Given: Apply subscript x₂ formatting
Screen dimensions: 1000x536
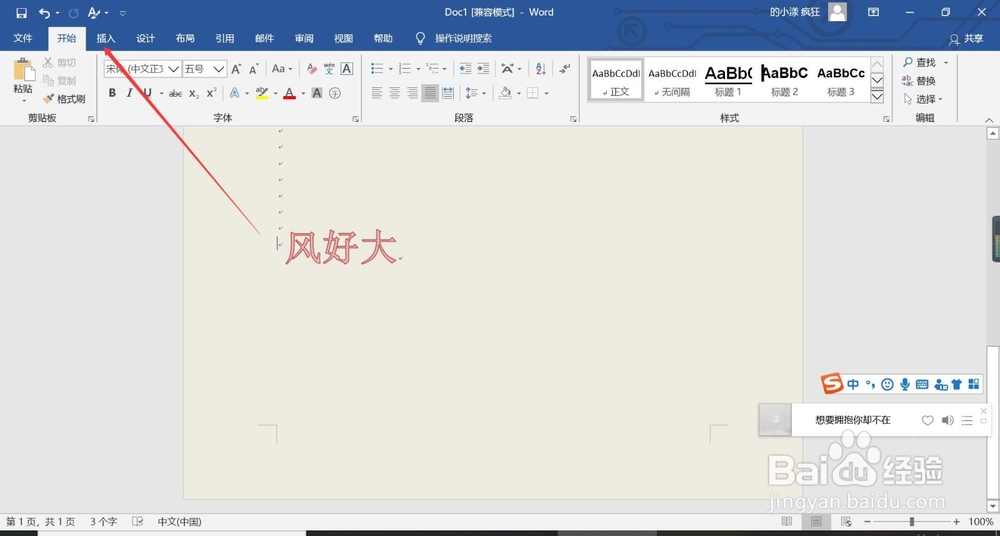Looking at the screenshot, I should [x=194, y=93].
